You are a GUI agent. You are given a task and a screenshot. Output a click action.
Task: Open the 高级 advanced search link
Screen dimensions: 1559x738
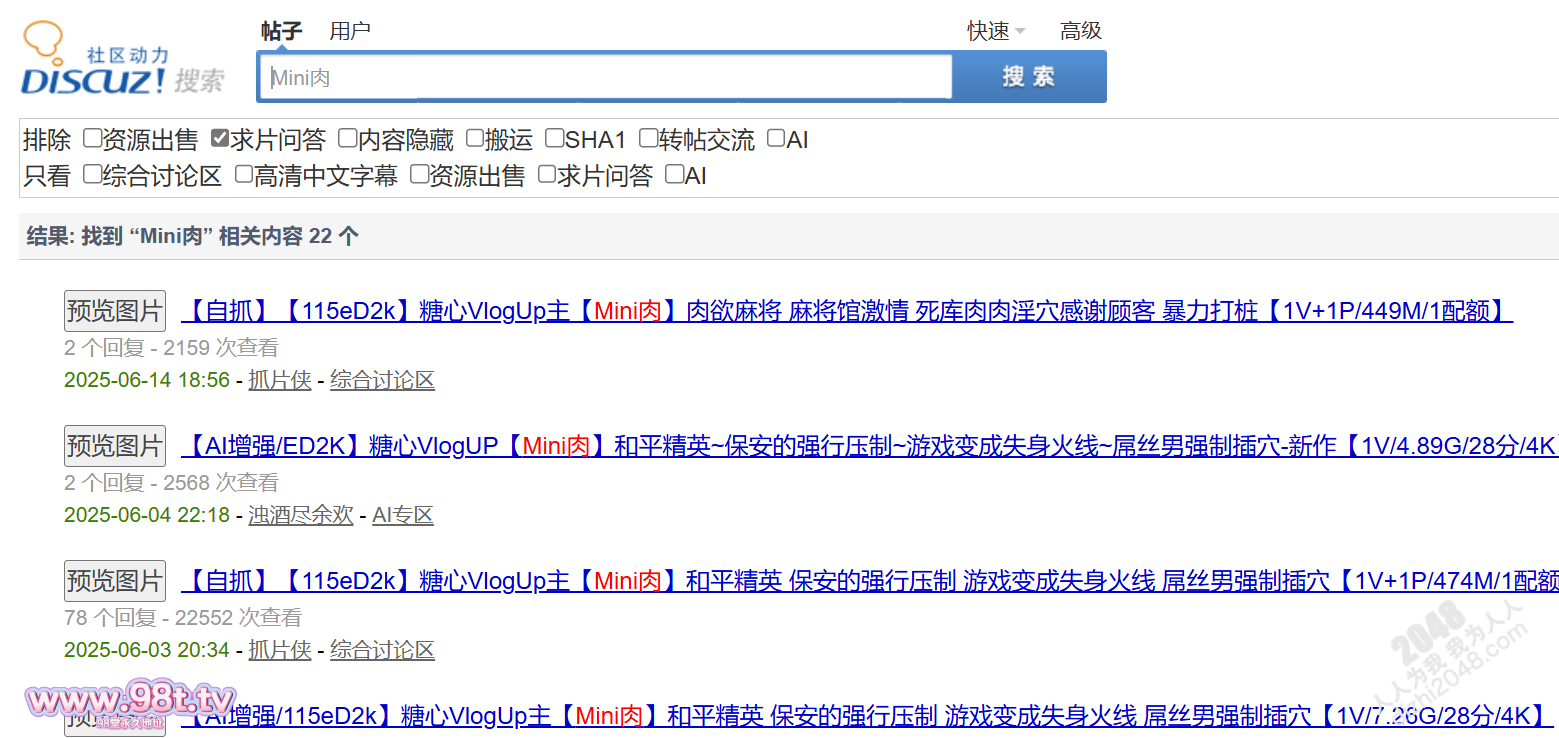point(1080,31)
